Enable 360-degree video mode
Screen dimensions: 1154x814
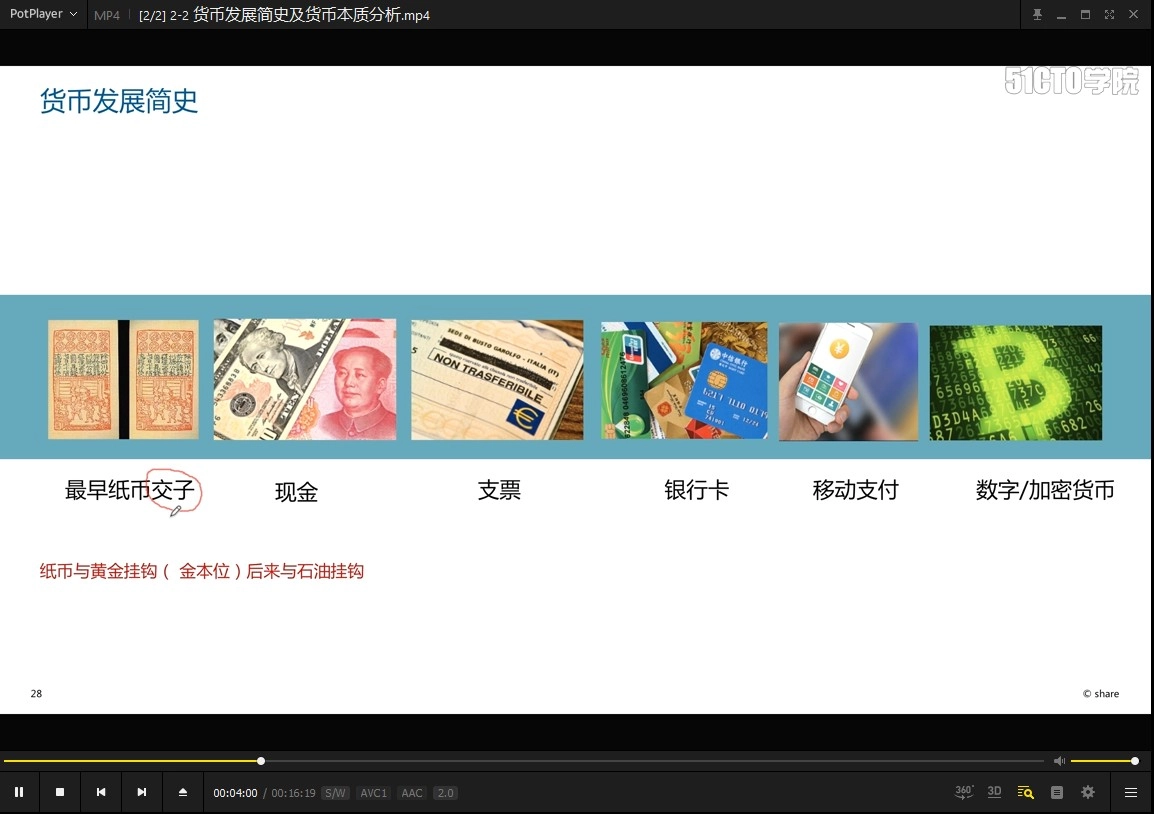click(x=963, y=791)
